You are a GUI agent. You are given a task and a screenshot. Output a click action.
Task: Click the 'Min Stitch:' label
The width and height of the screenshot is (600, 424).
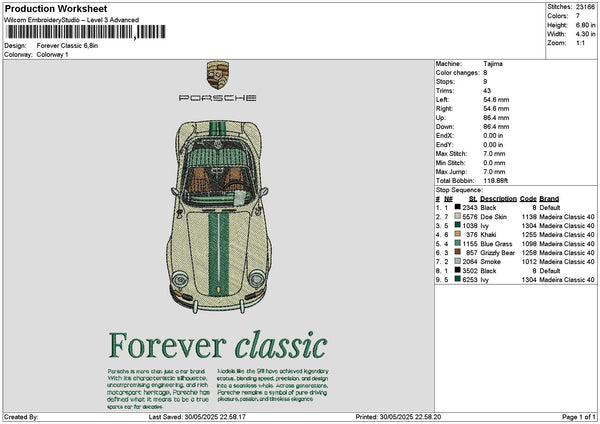451,163
